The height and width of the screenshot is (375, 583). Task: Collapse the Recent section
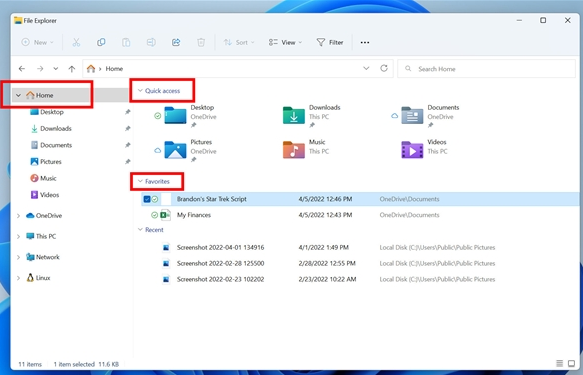pyautogui.click(x=140, y=230)
